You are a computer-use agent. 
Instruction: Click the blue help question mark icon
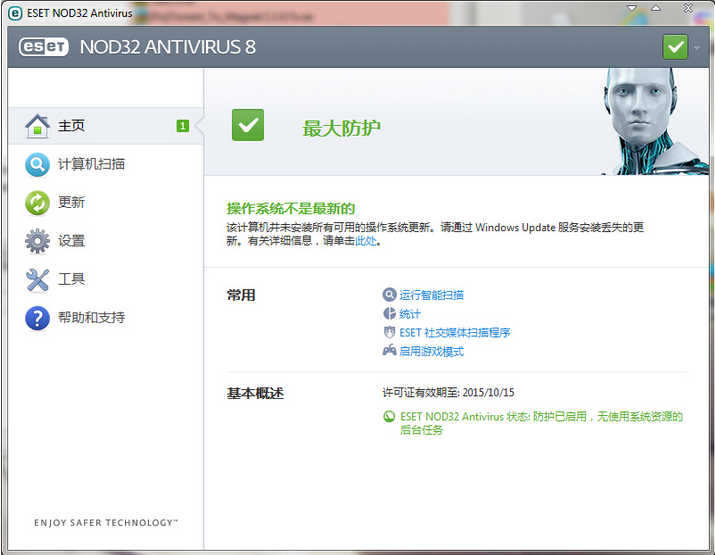click(x=37, y=318)
